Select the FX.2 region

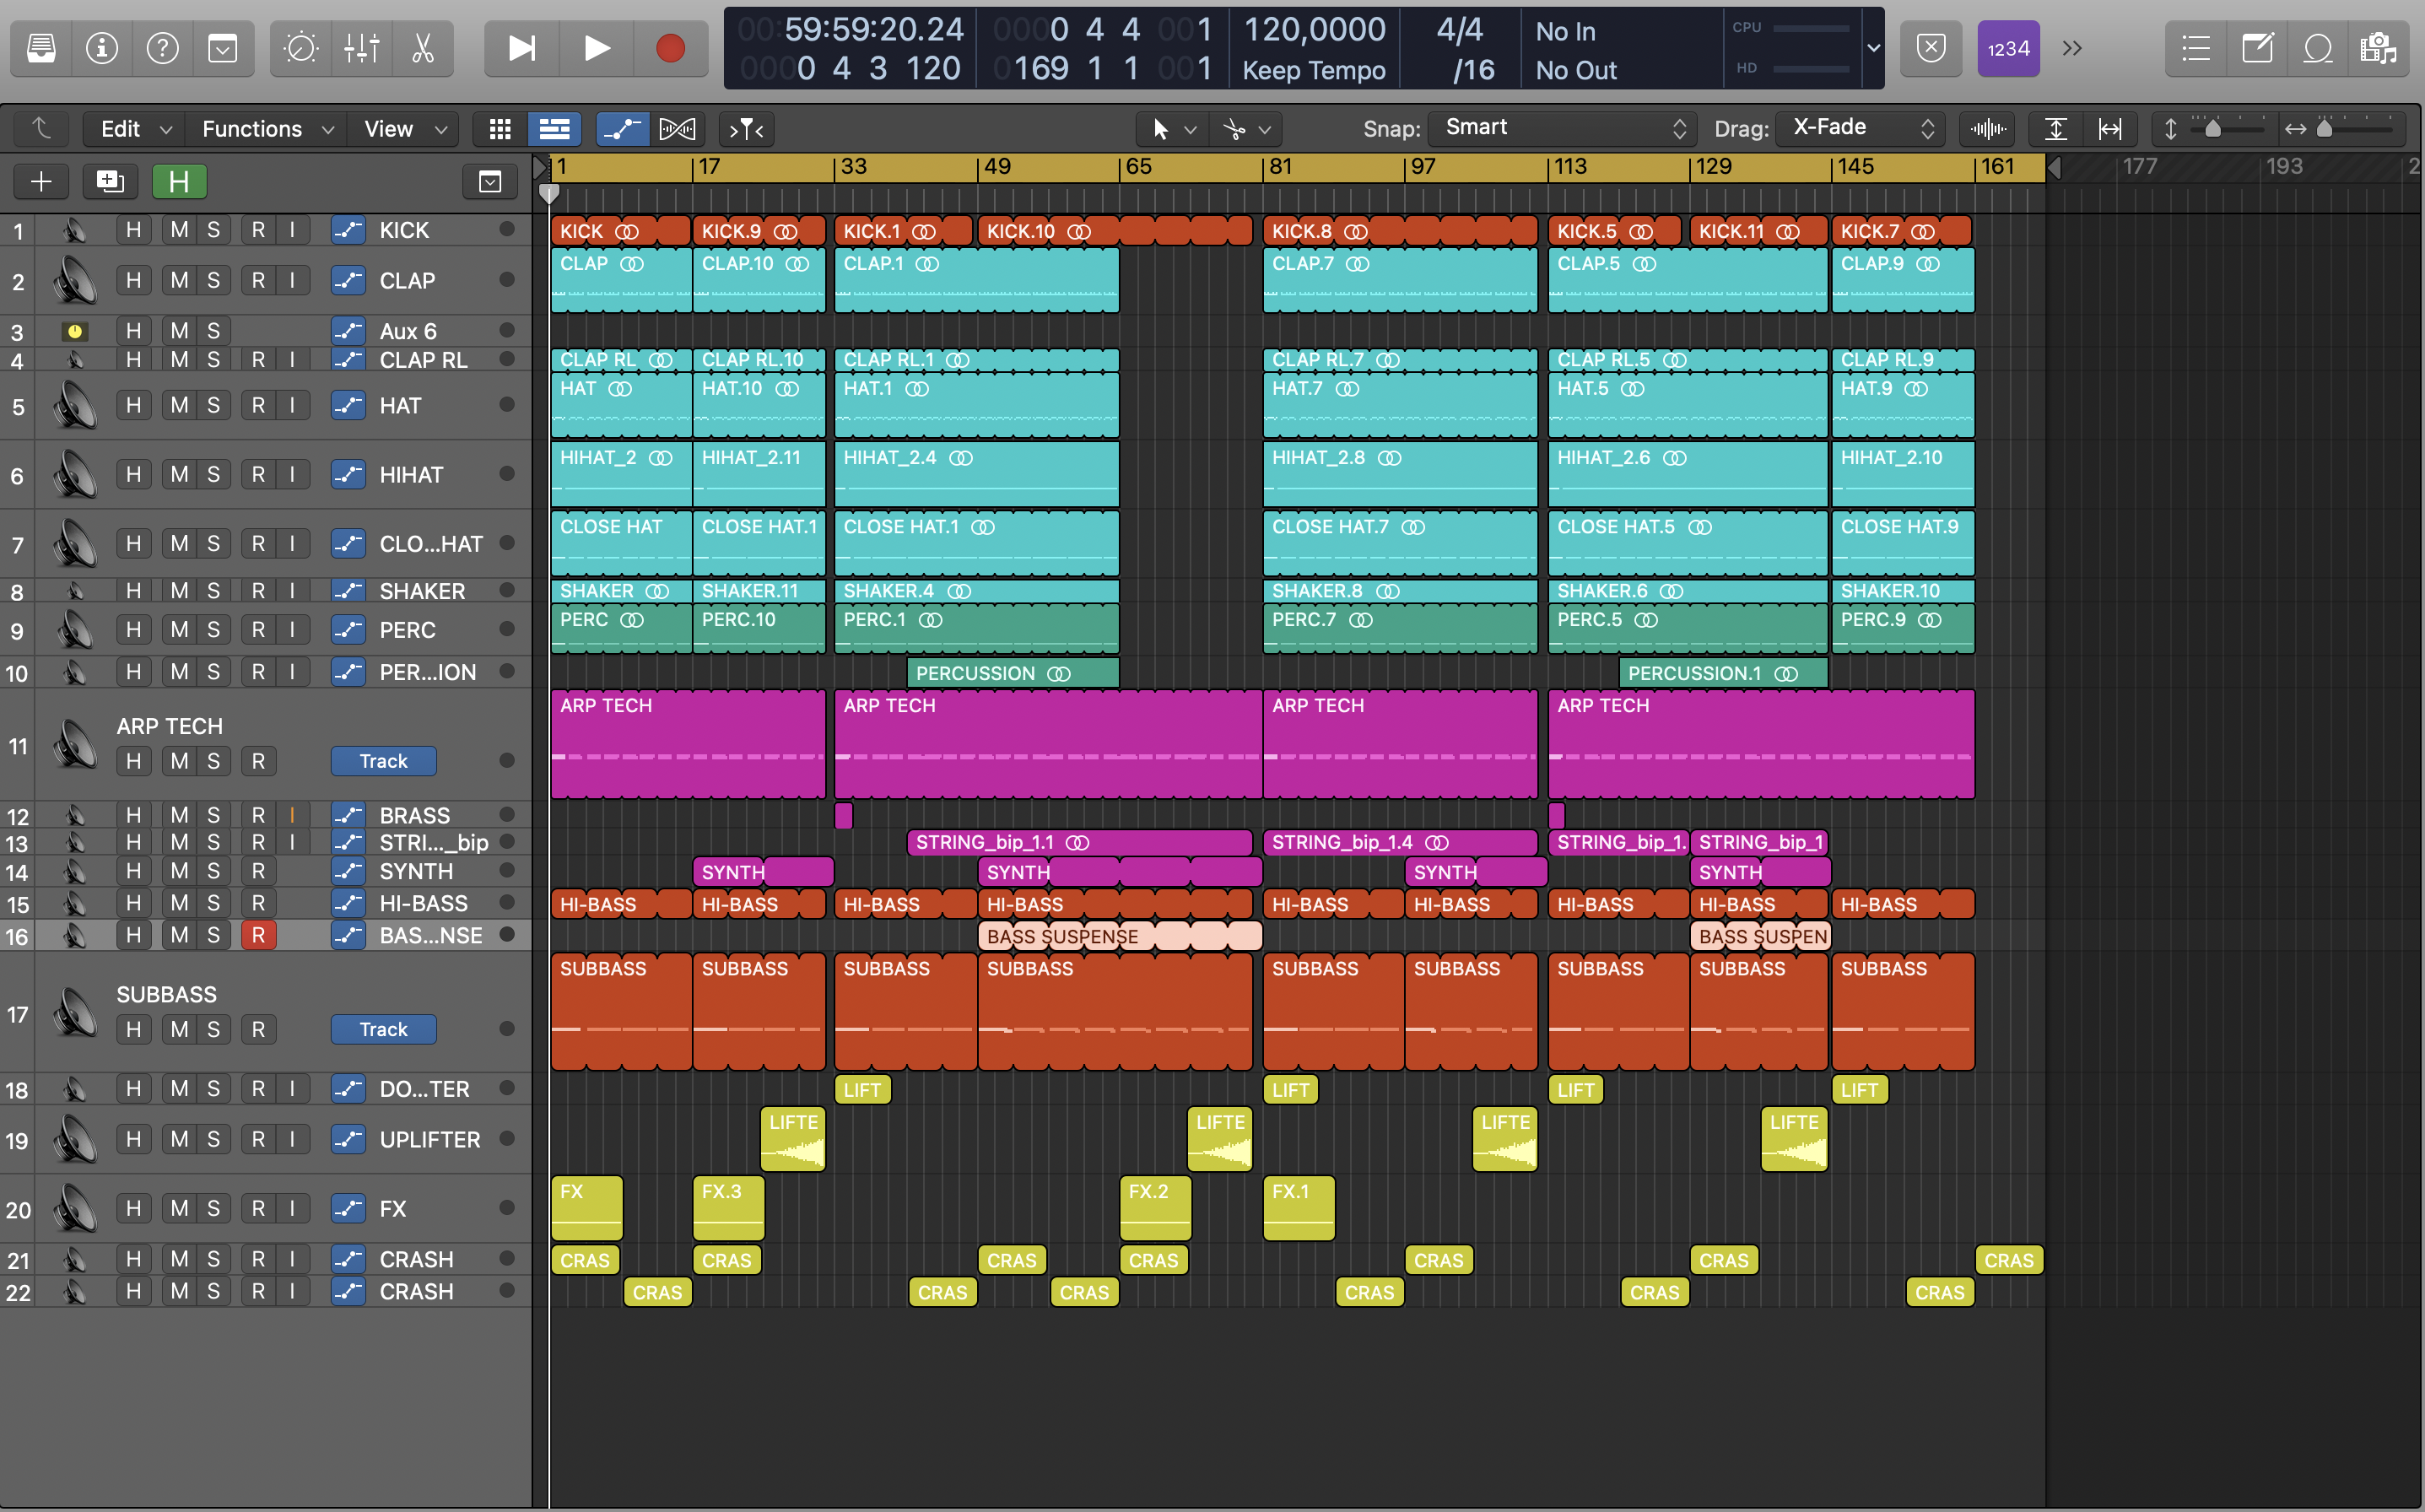click(x=1155, y=1207)
